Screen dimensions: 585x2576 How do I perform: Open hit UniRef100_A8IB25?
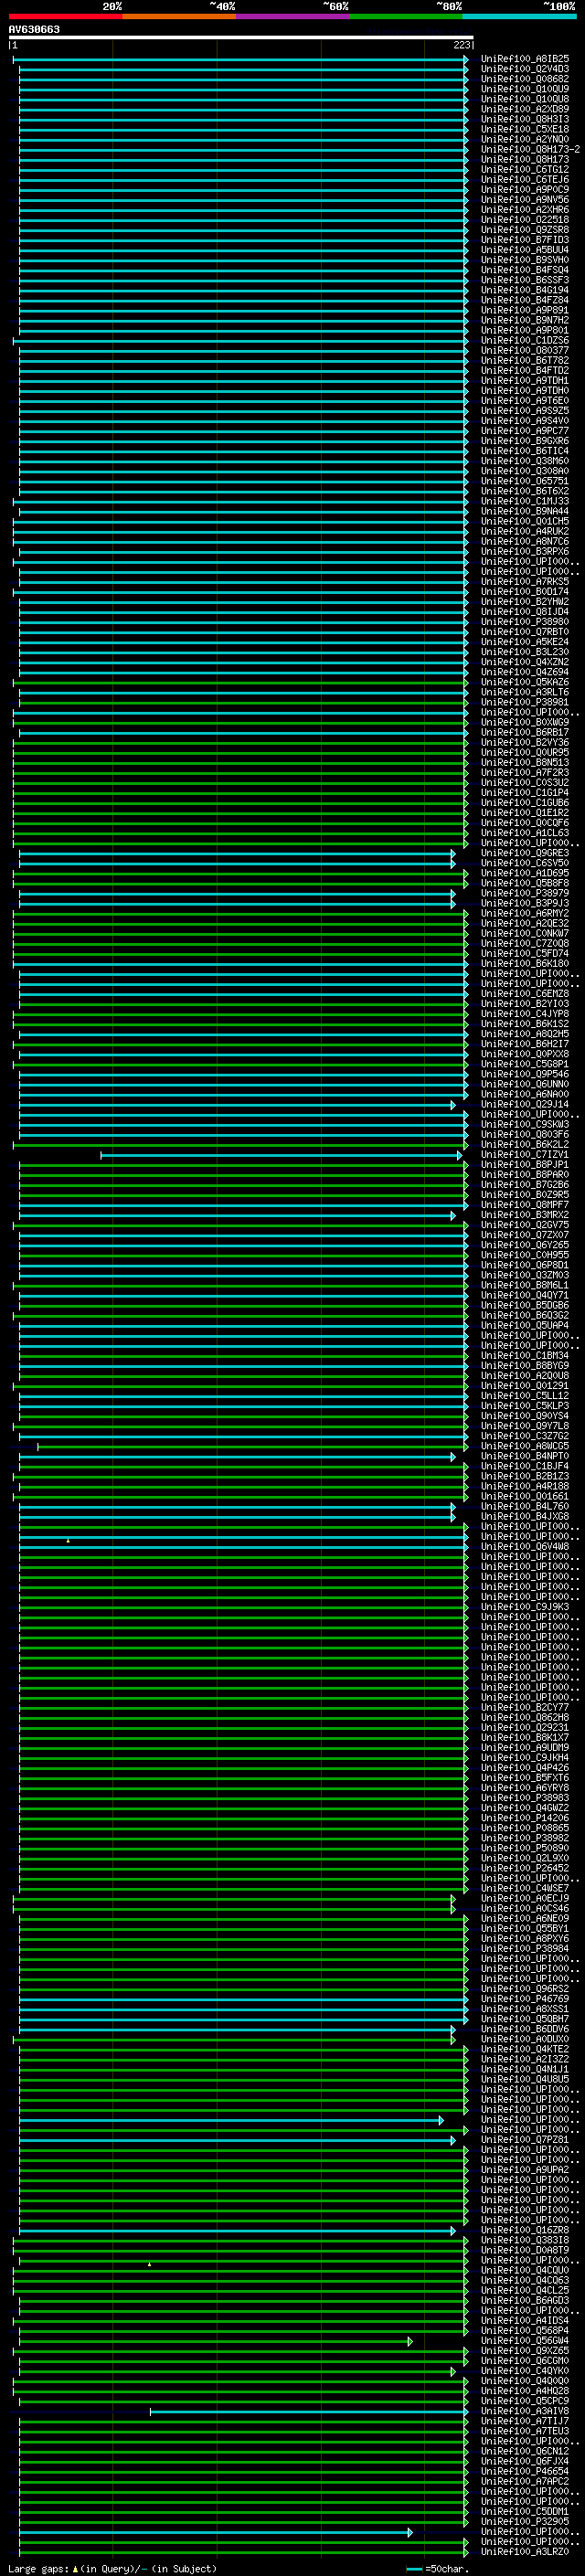tap(525, 59)
